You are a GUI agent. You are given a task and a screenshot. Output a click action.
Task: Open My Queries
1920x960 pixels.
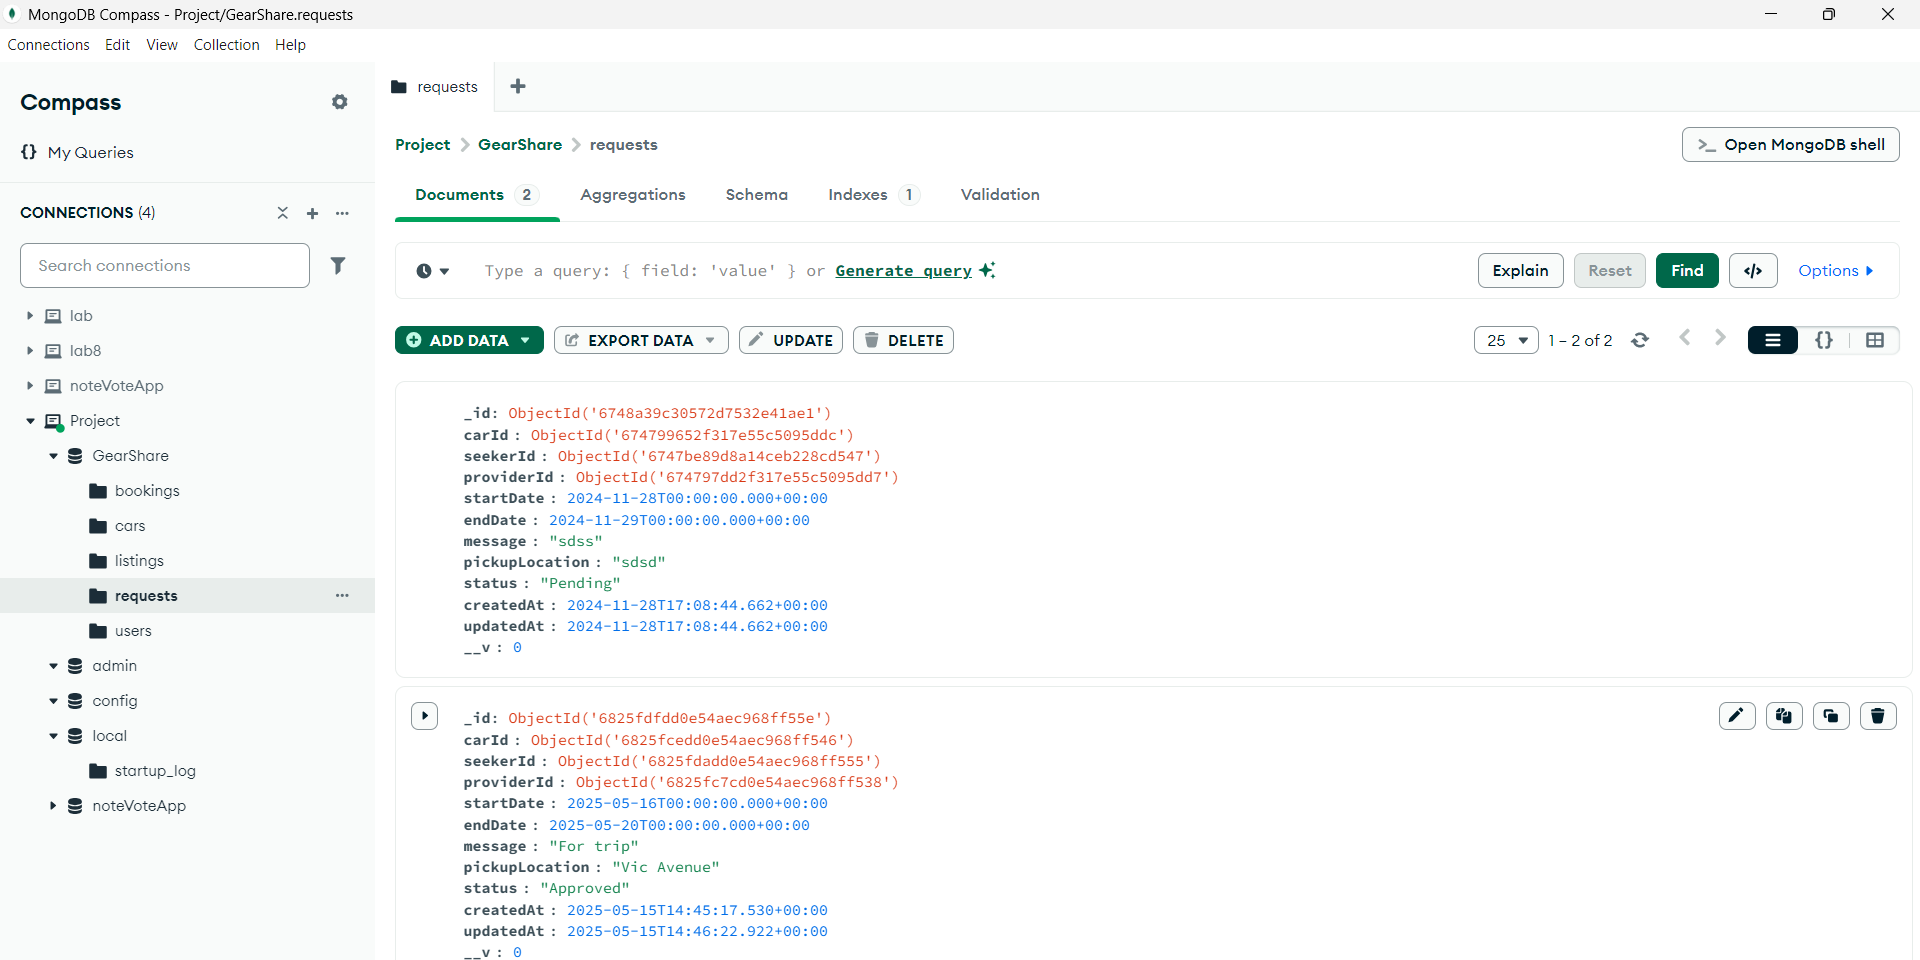click(x=77, y=152)
